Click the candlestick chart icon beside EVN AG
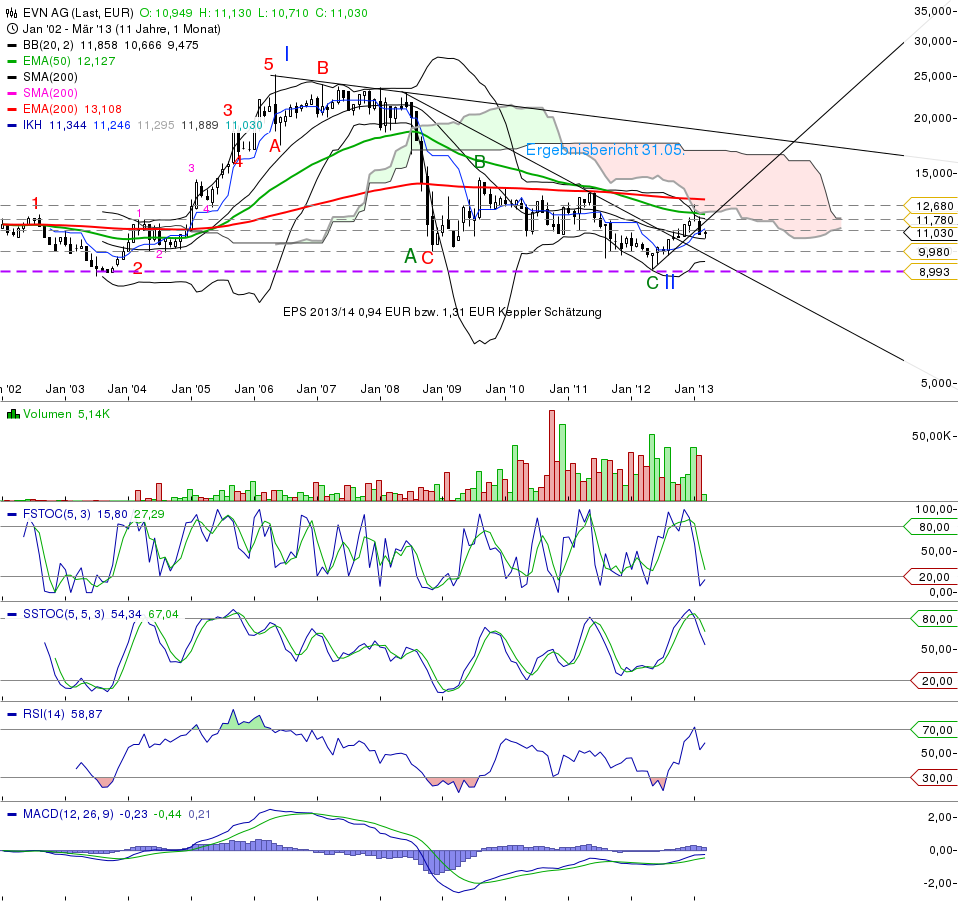958x901 pixels. pyautogui.click(x=10, y=11)
